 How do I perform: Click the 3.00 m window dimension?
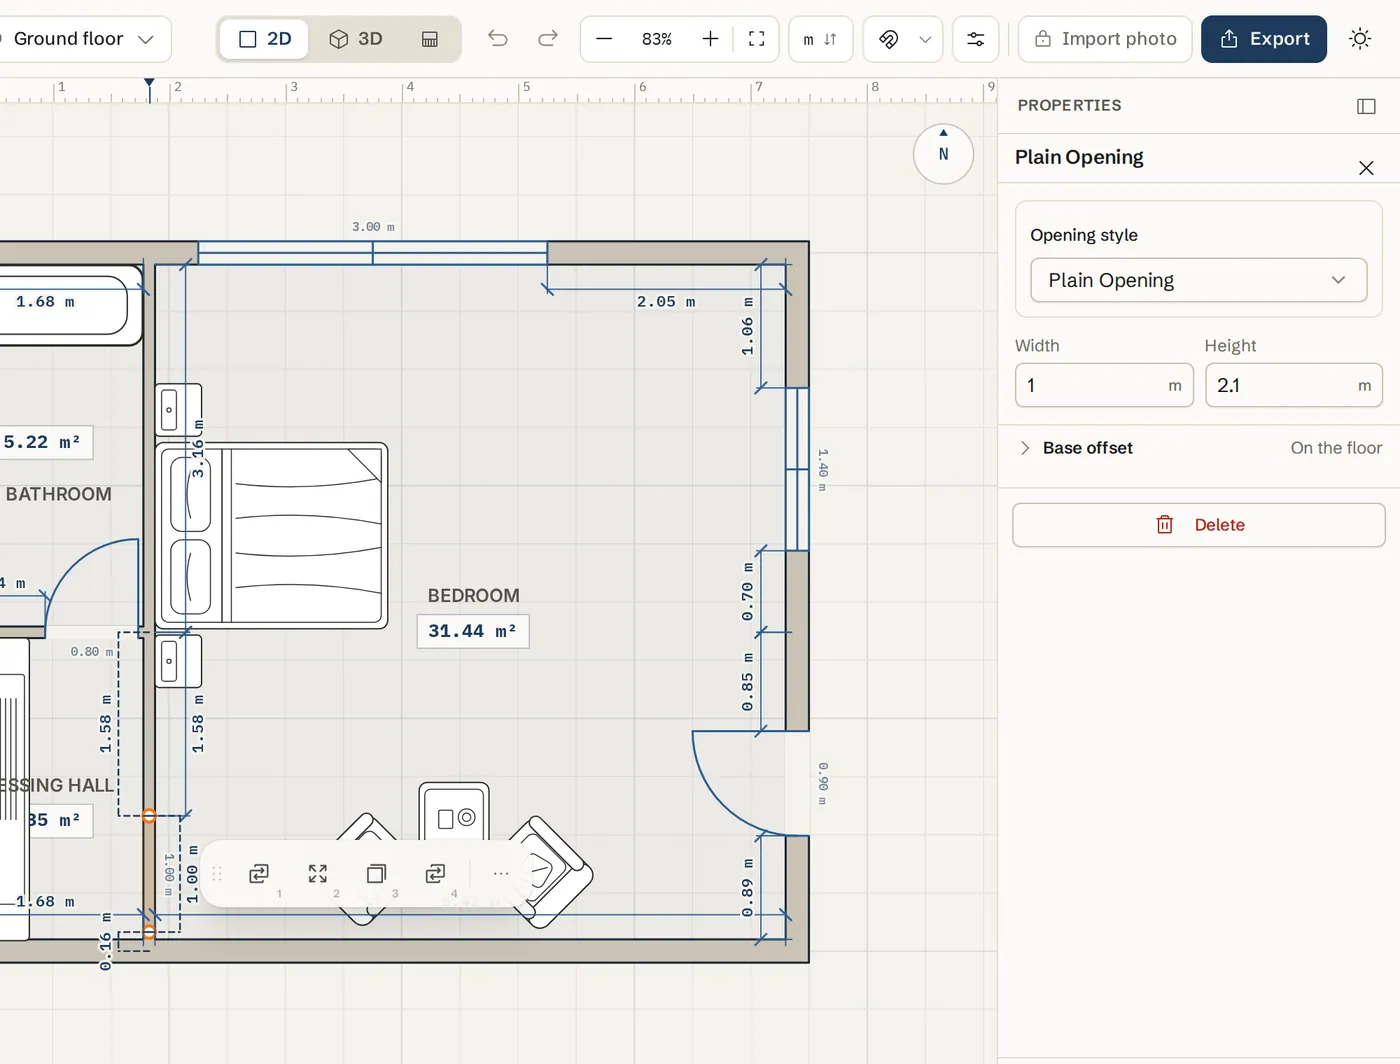[x=373, y=227]
